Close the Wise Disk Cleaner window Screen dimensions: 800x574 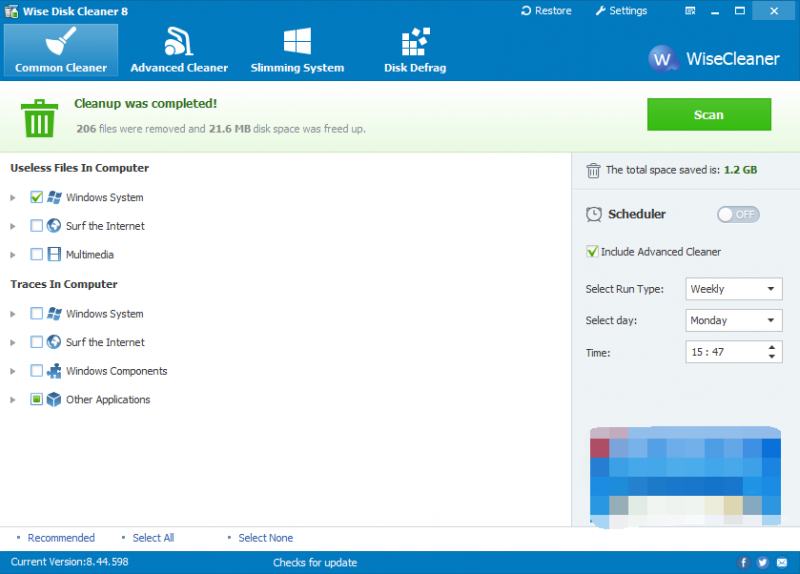774,11
